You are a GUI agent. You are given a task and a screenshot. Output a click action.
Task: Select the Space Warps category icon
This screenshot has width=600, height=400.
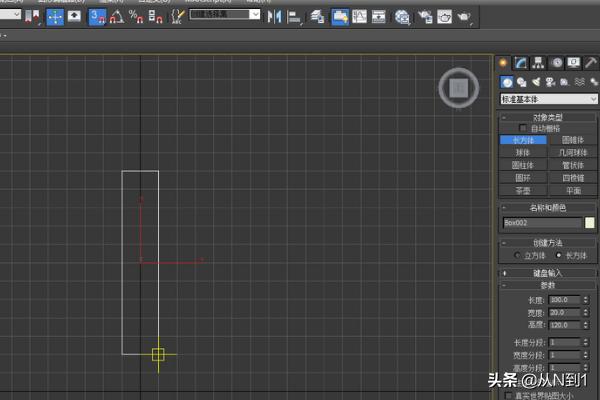(579, 82)
